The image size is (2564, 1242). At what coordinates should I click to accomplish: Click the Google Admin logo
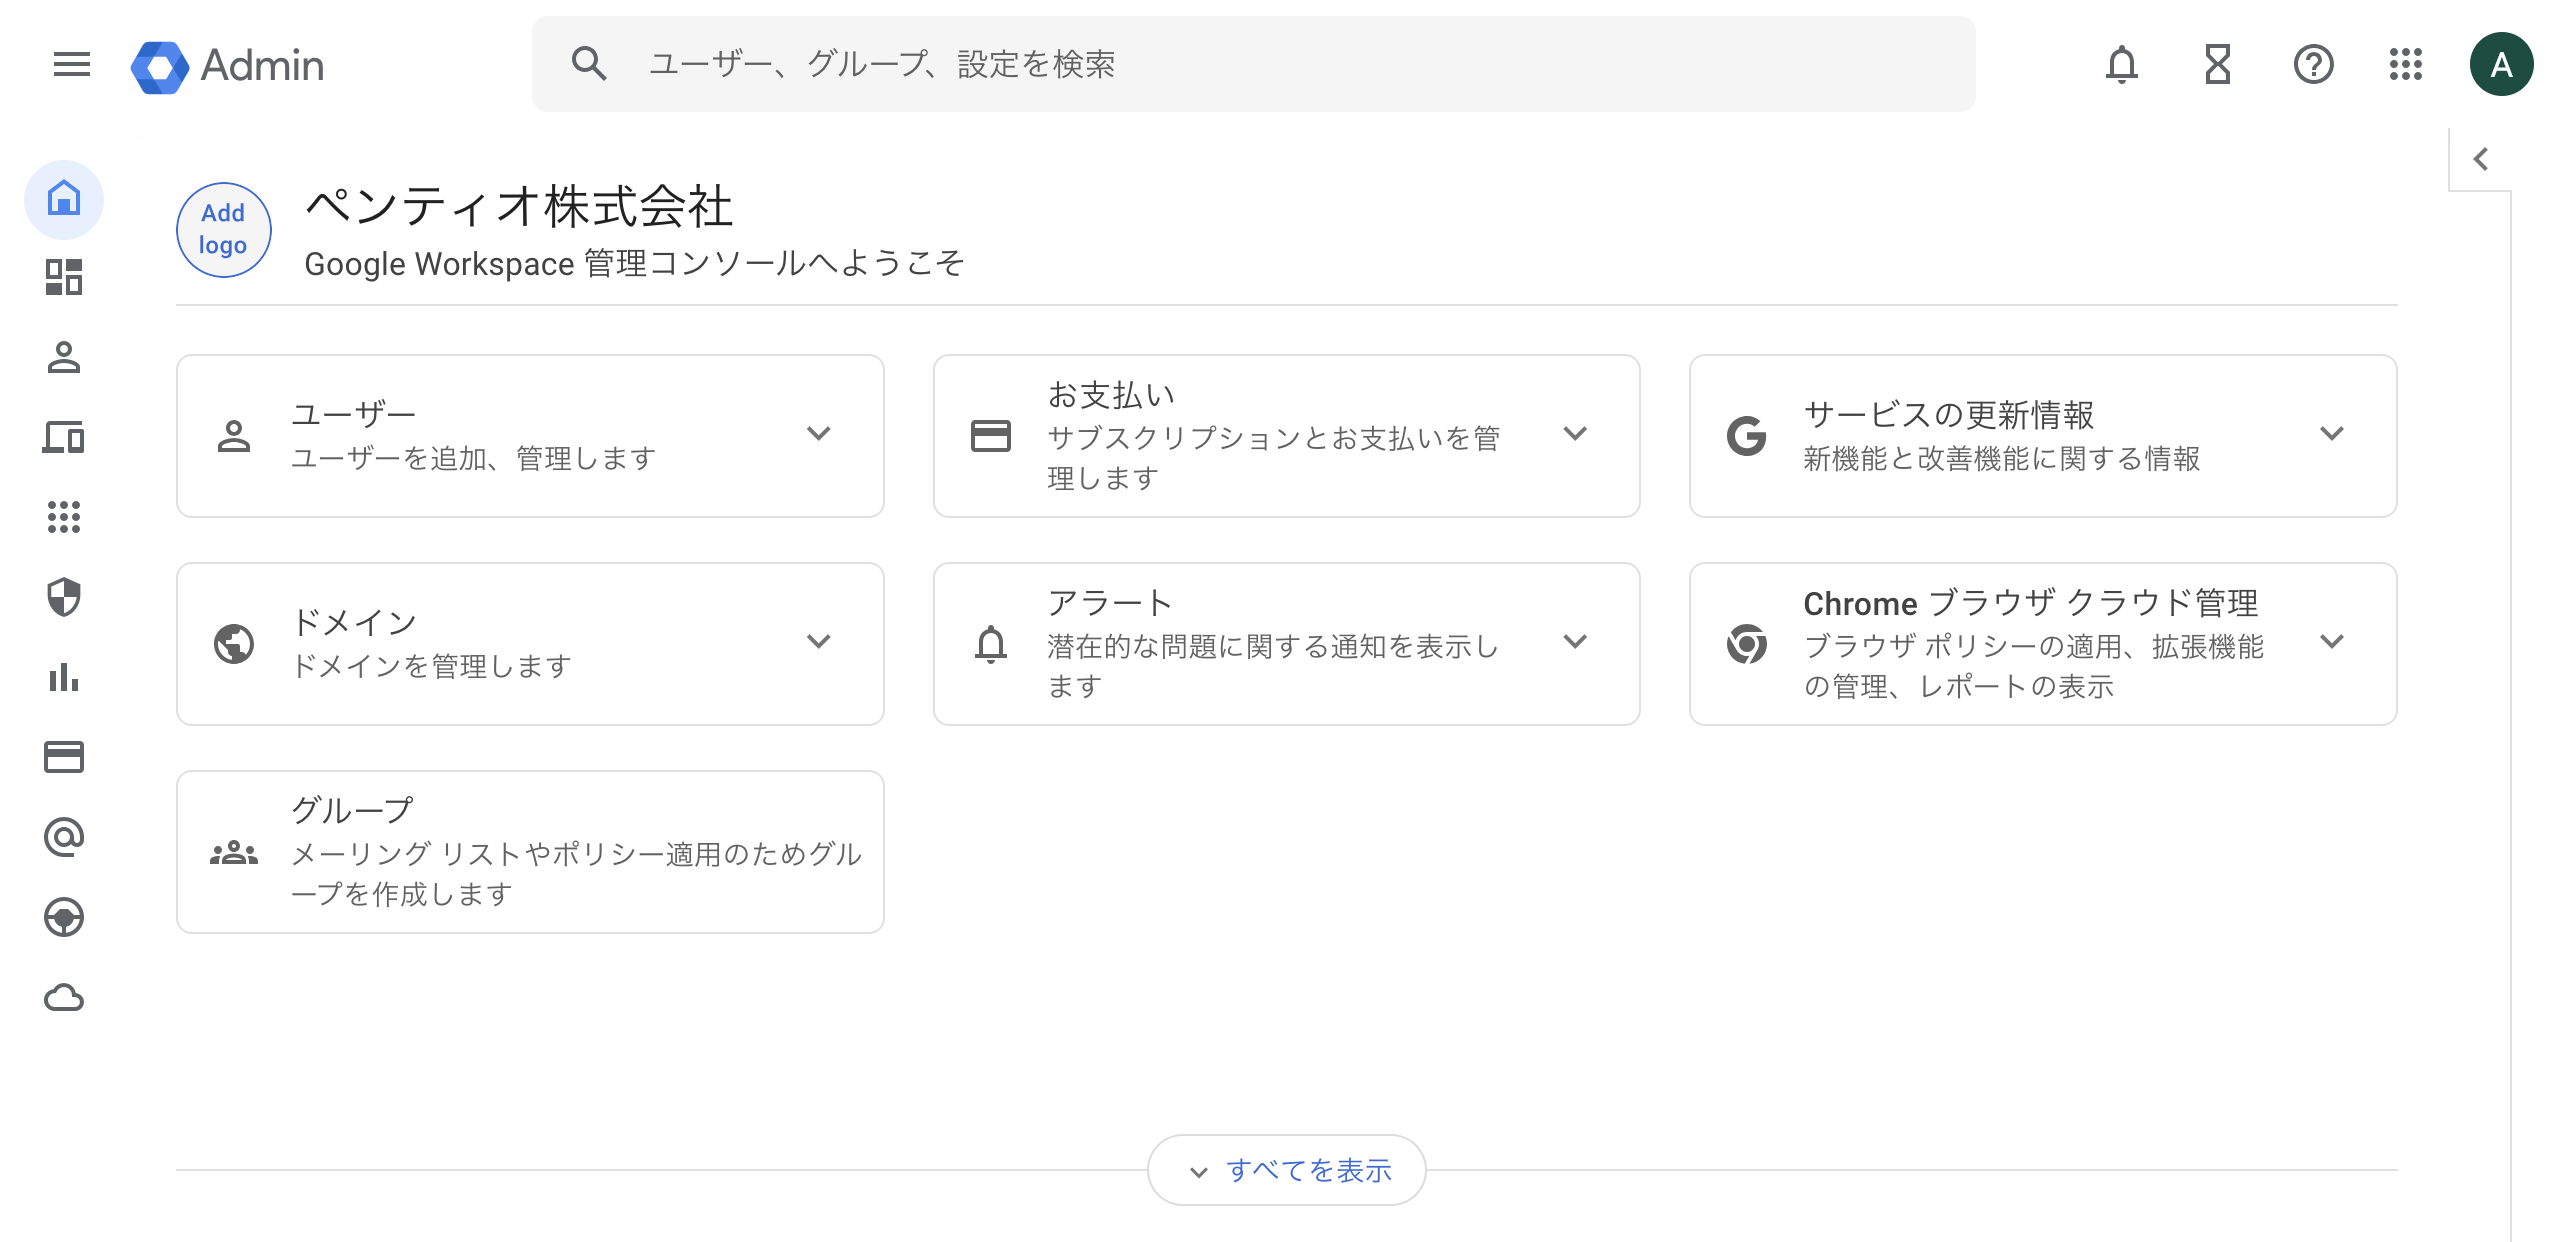228,66
